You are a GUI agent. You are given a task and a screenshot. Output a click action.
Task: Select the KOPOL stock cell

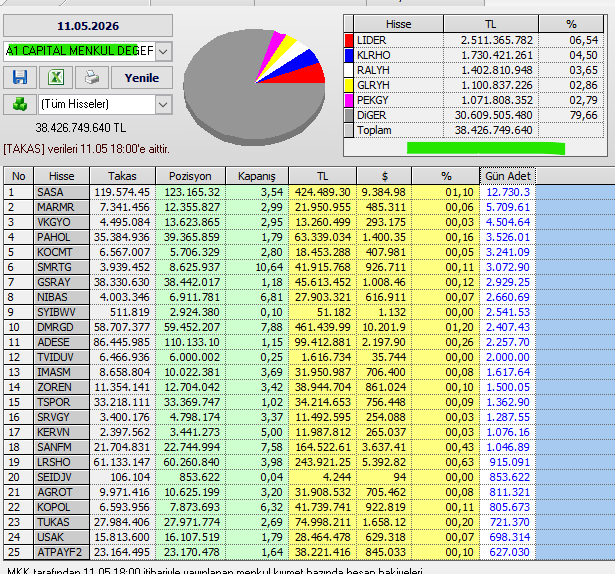62,507
